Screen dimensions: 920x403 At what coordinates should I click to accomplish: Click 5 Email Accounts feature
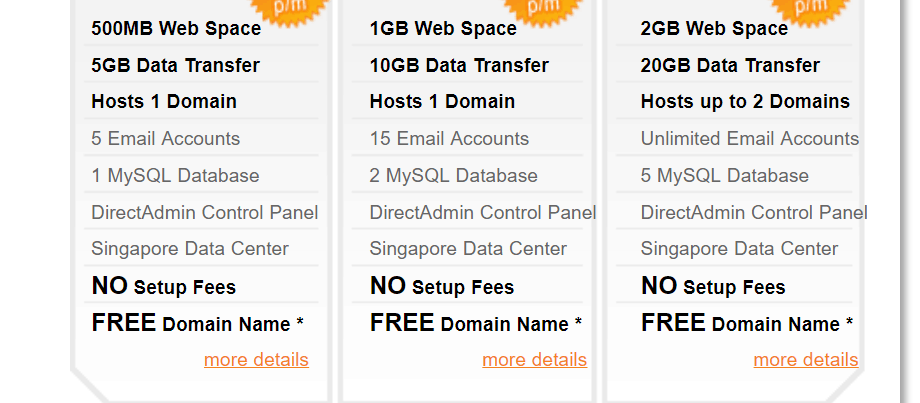165,138
